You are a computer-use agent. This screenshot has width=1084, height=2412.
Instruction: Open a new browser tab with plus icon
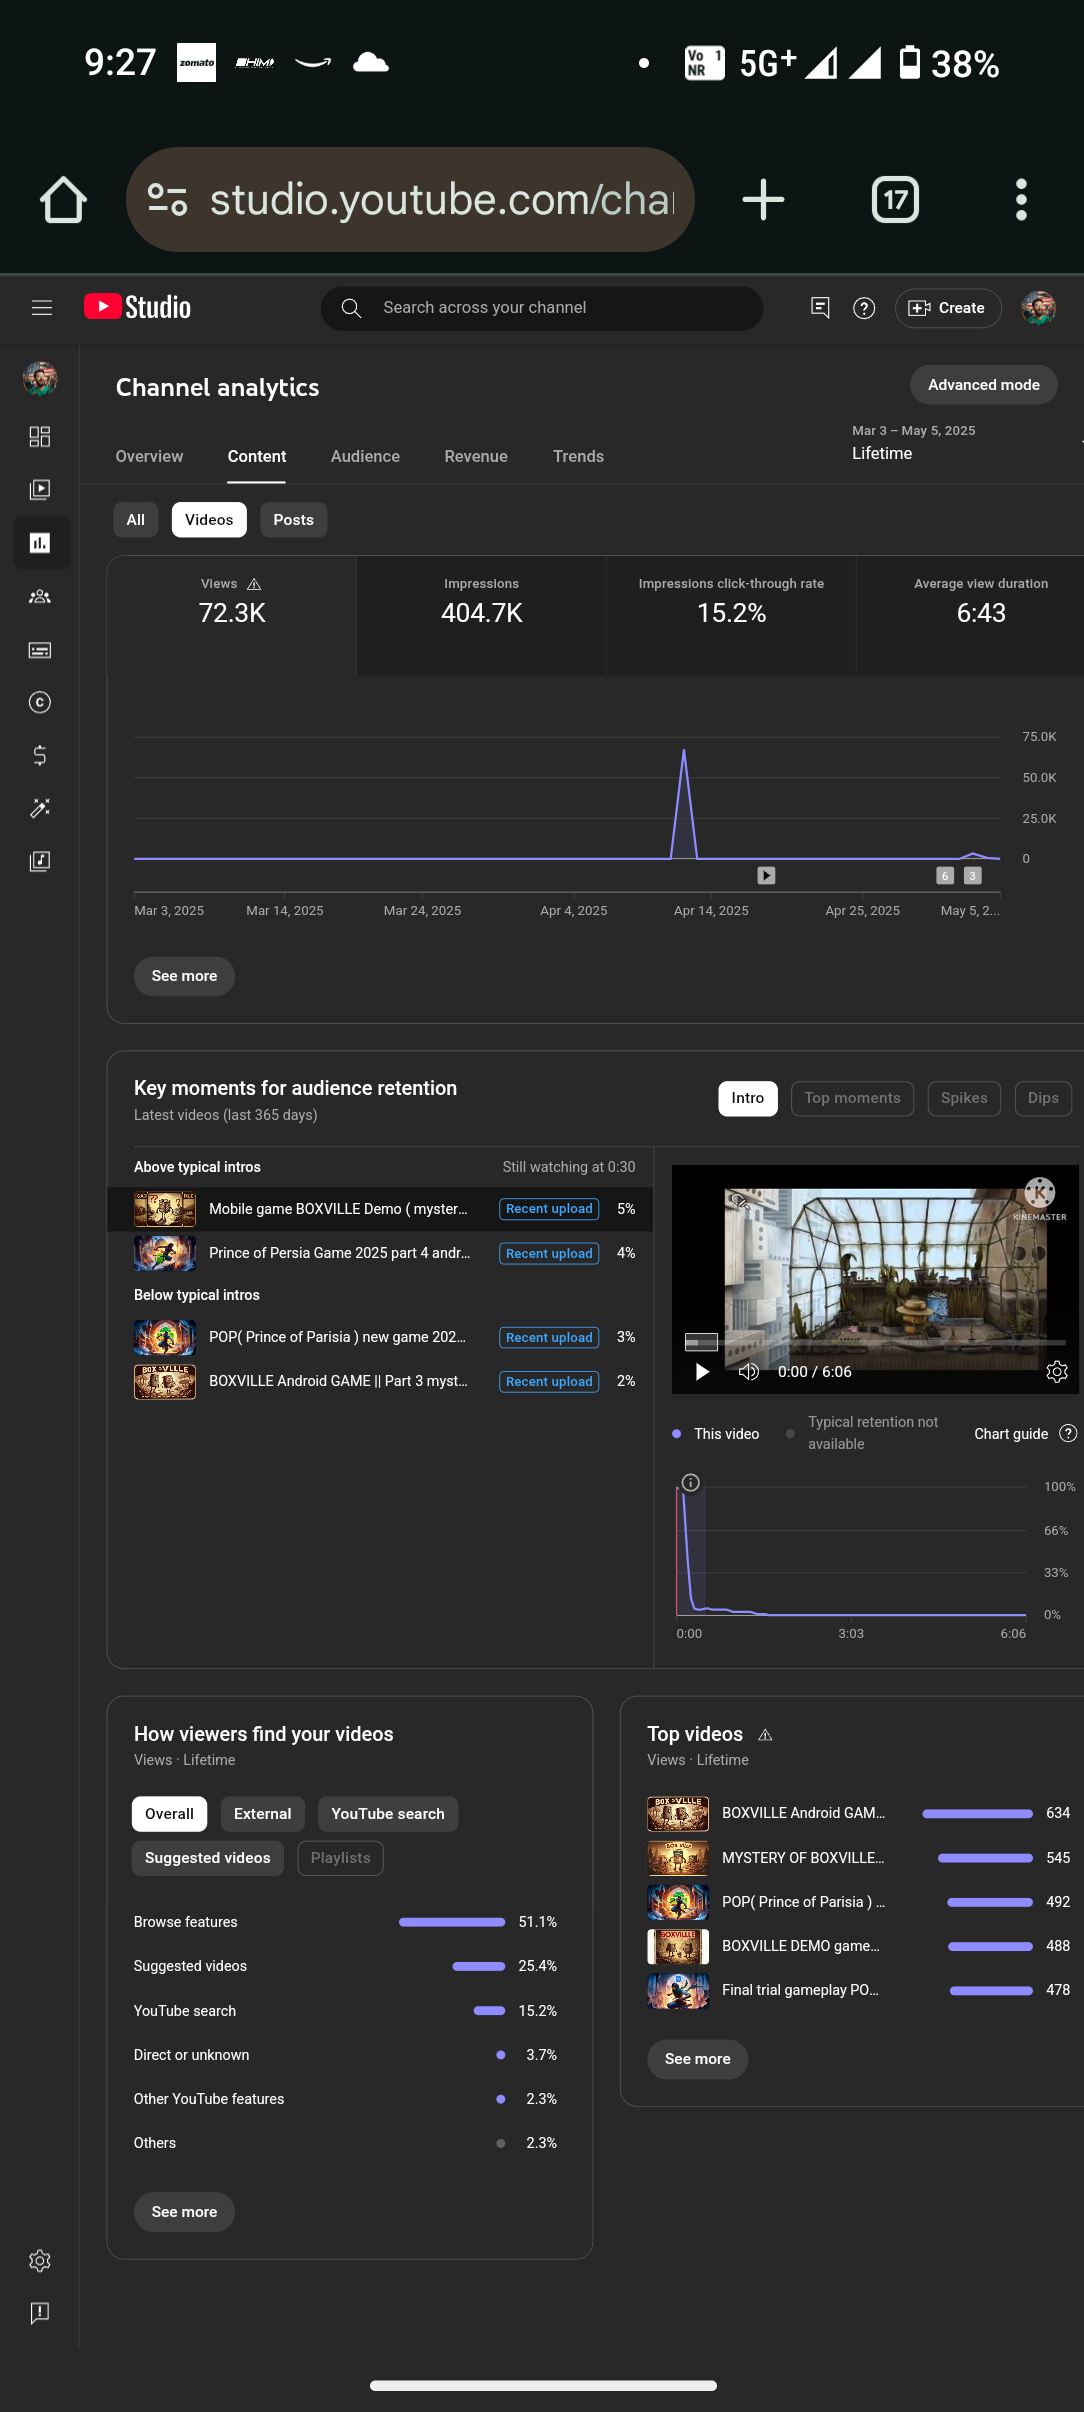[763, 200]
